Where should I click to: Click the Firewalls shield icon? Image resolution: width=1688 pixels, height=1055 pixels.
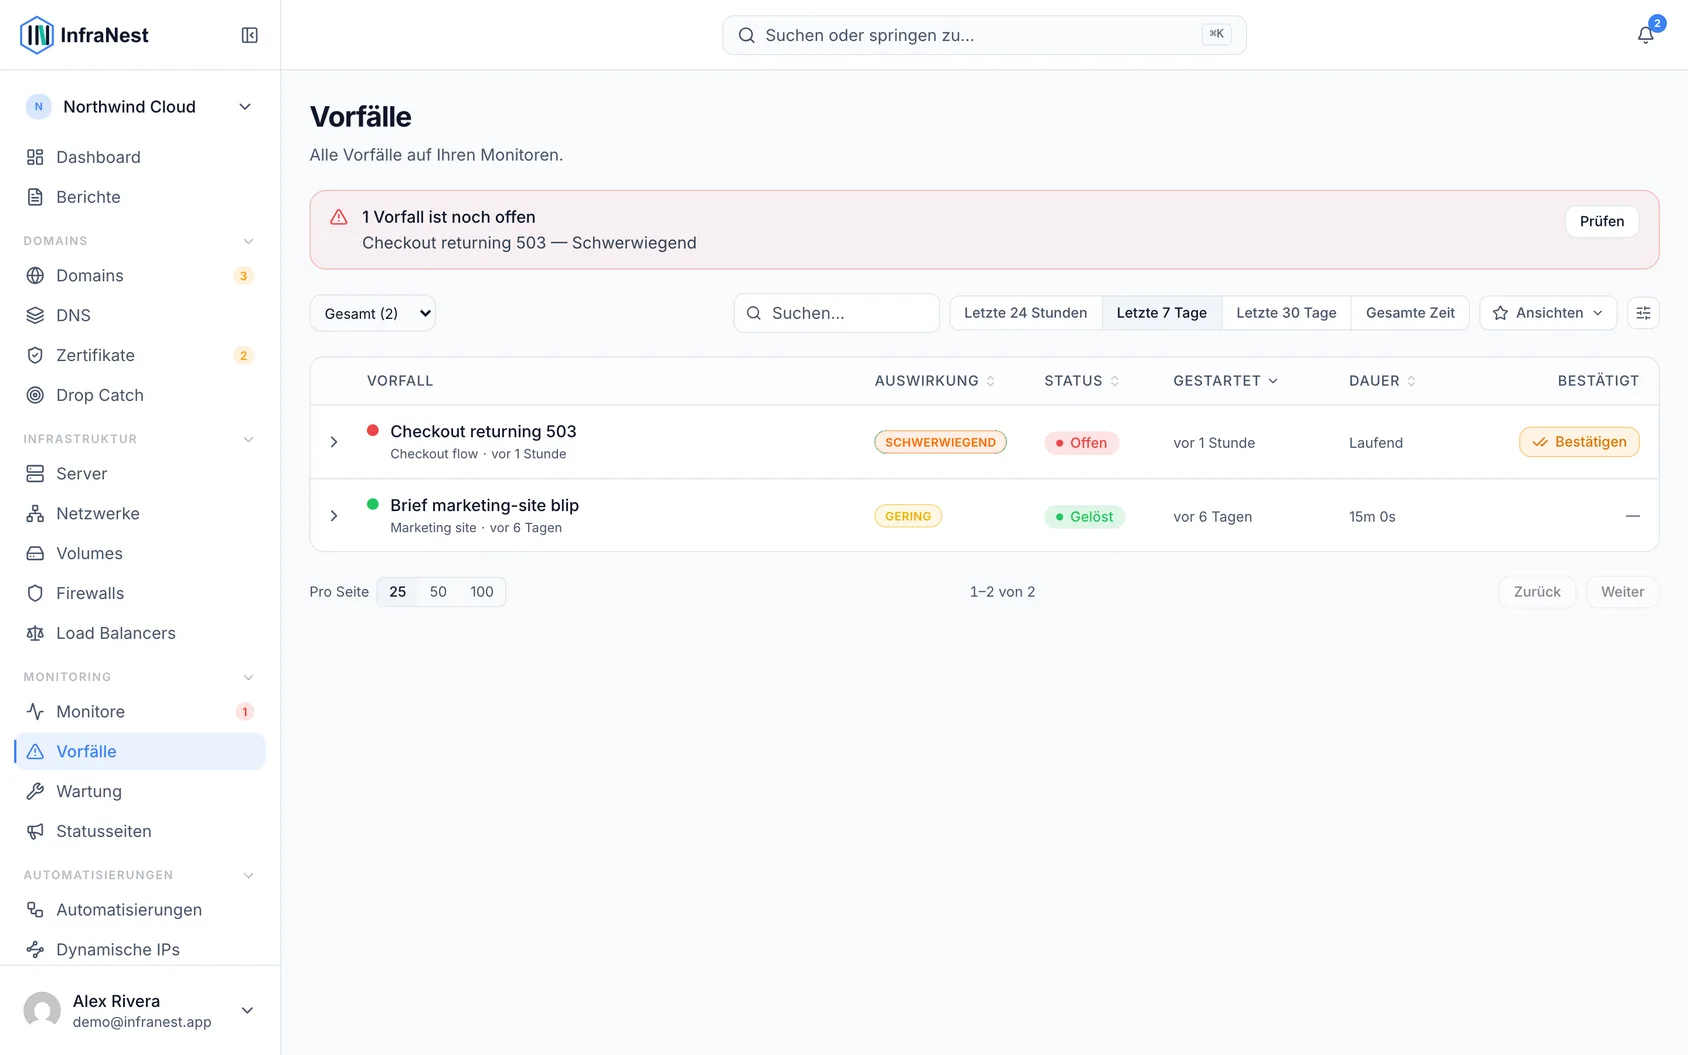pos(35,593)
